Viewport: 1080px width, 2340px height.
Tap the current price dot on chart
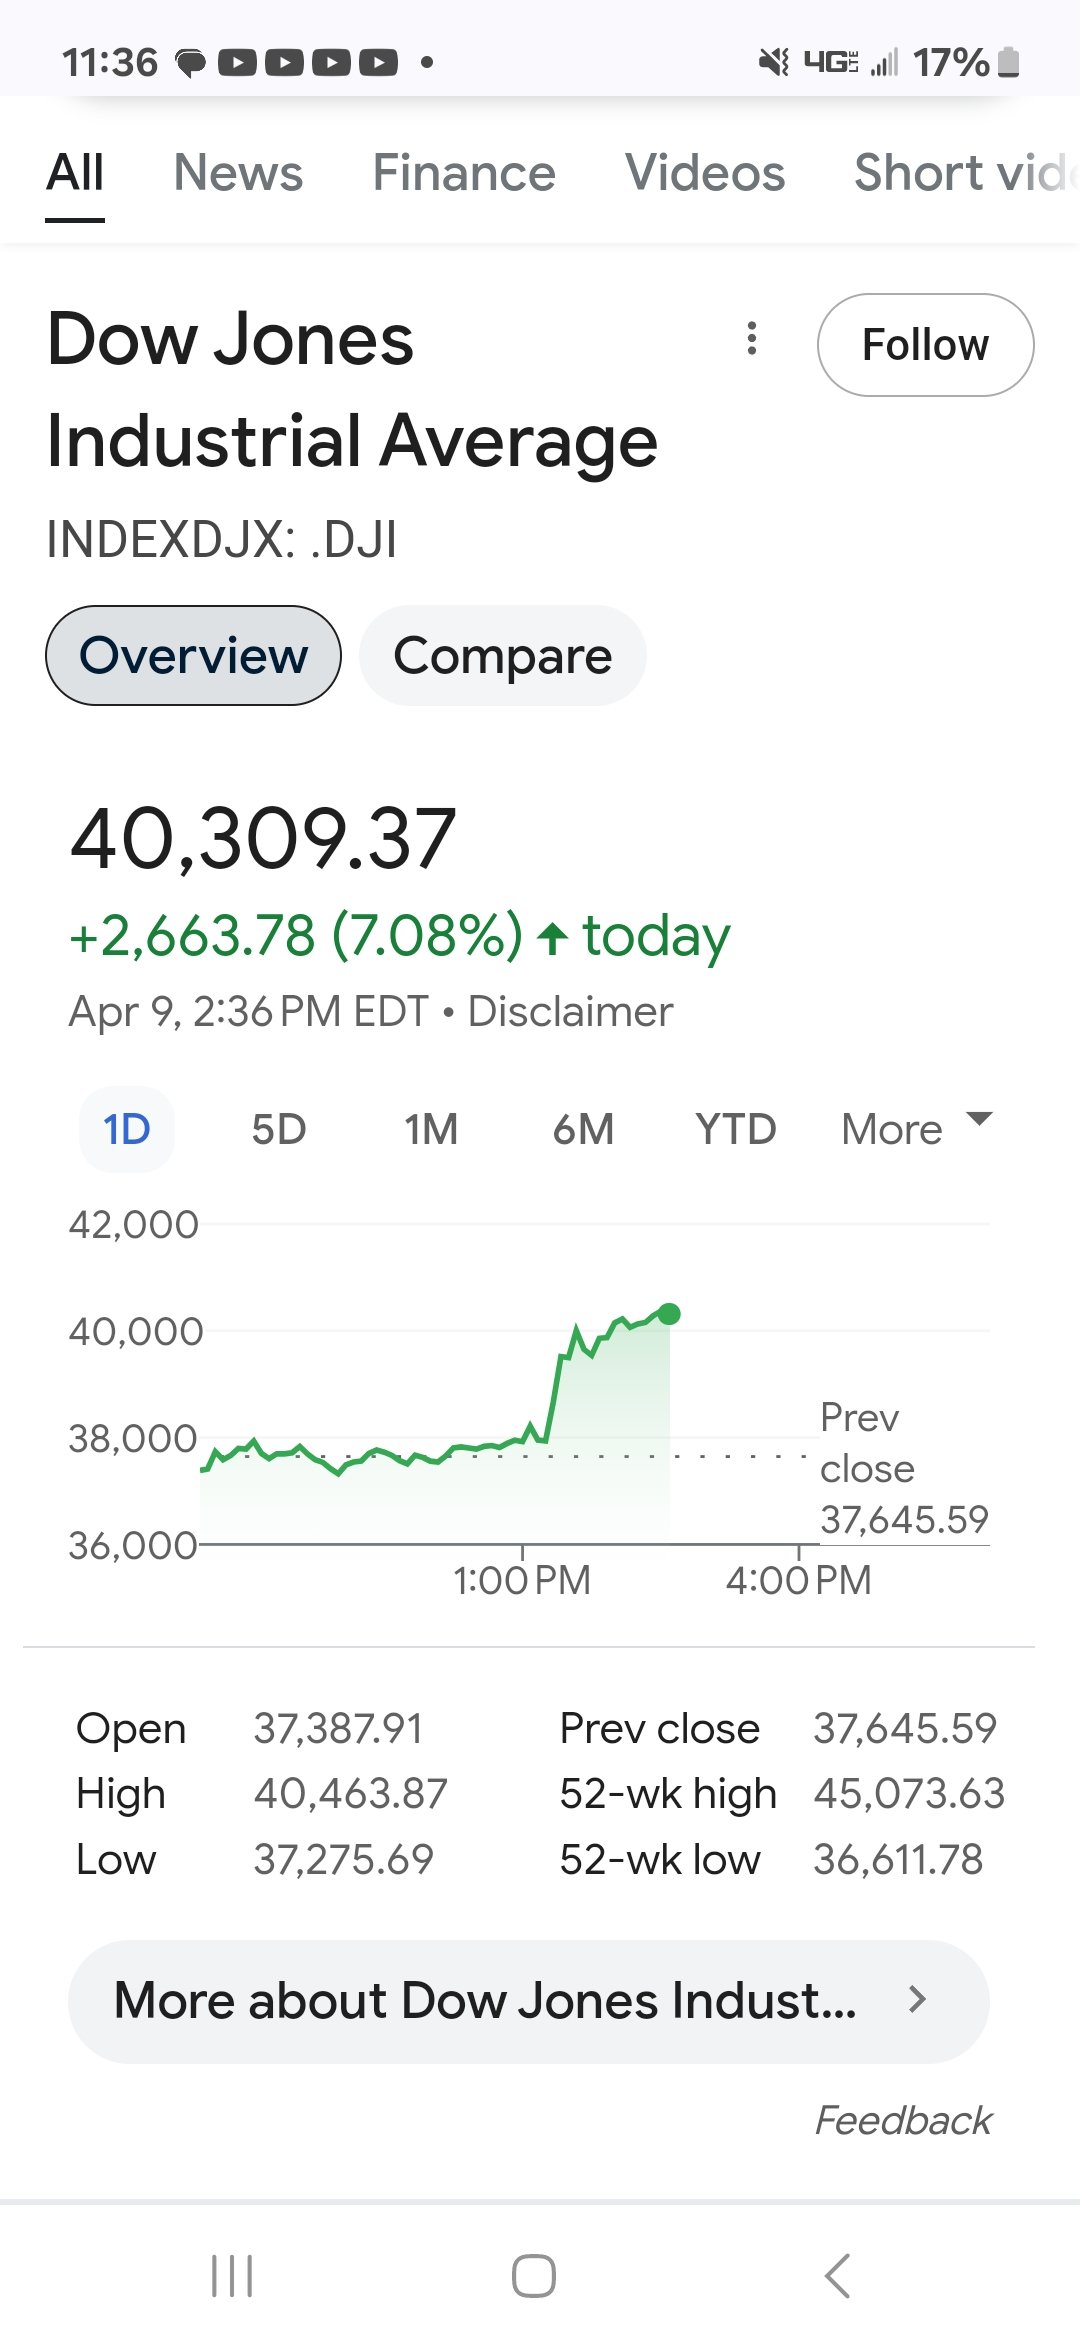670,1314
